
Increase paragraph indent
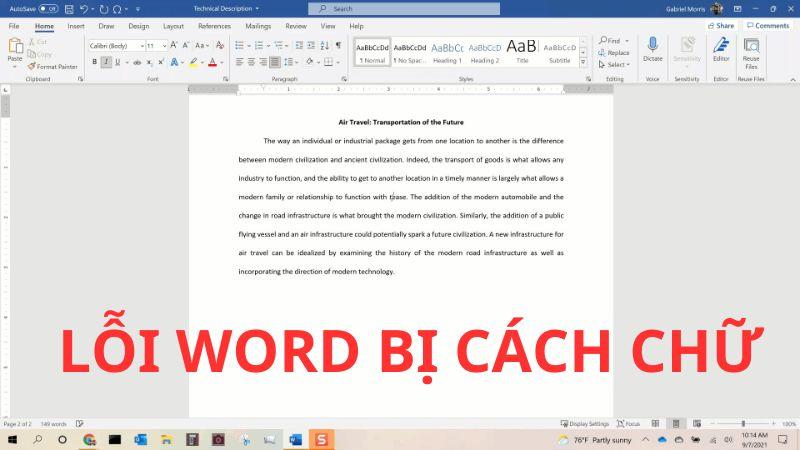coord(311,45)
